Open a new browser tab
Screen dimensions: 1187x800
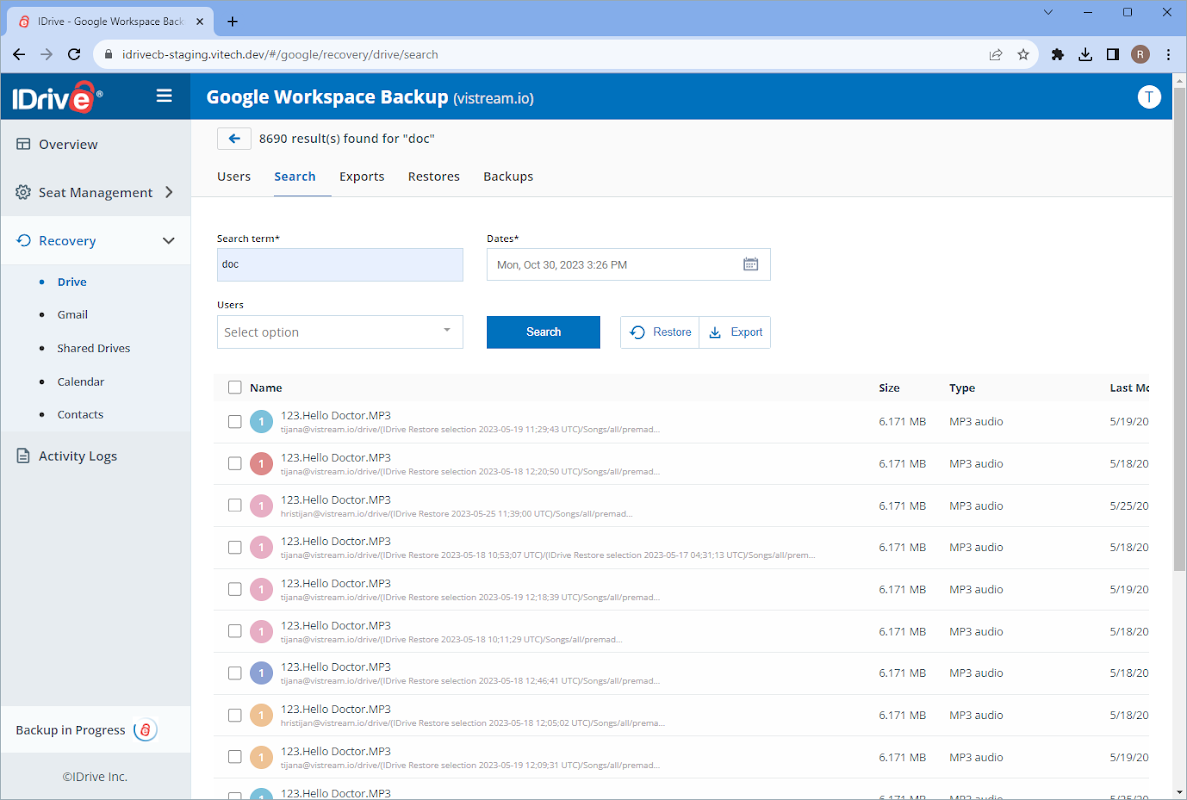pos(232,21)
